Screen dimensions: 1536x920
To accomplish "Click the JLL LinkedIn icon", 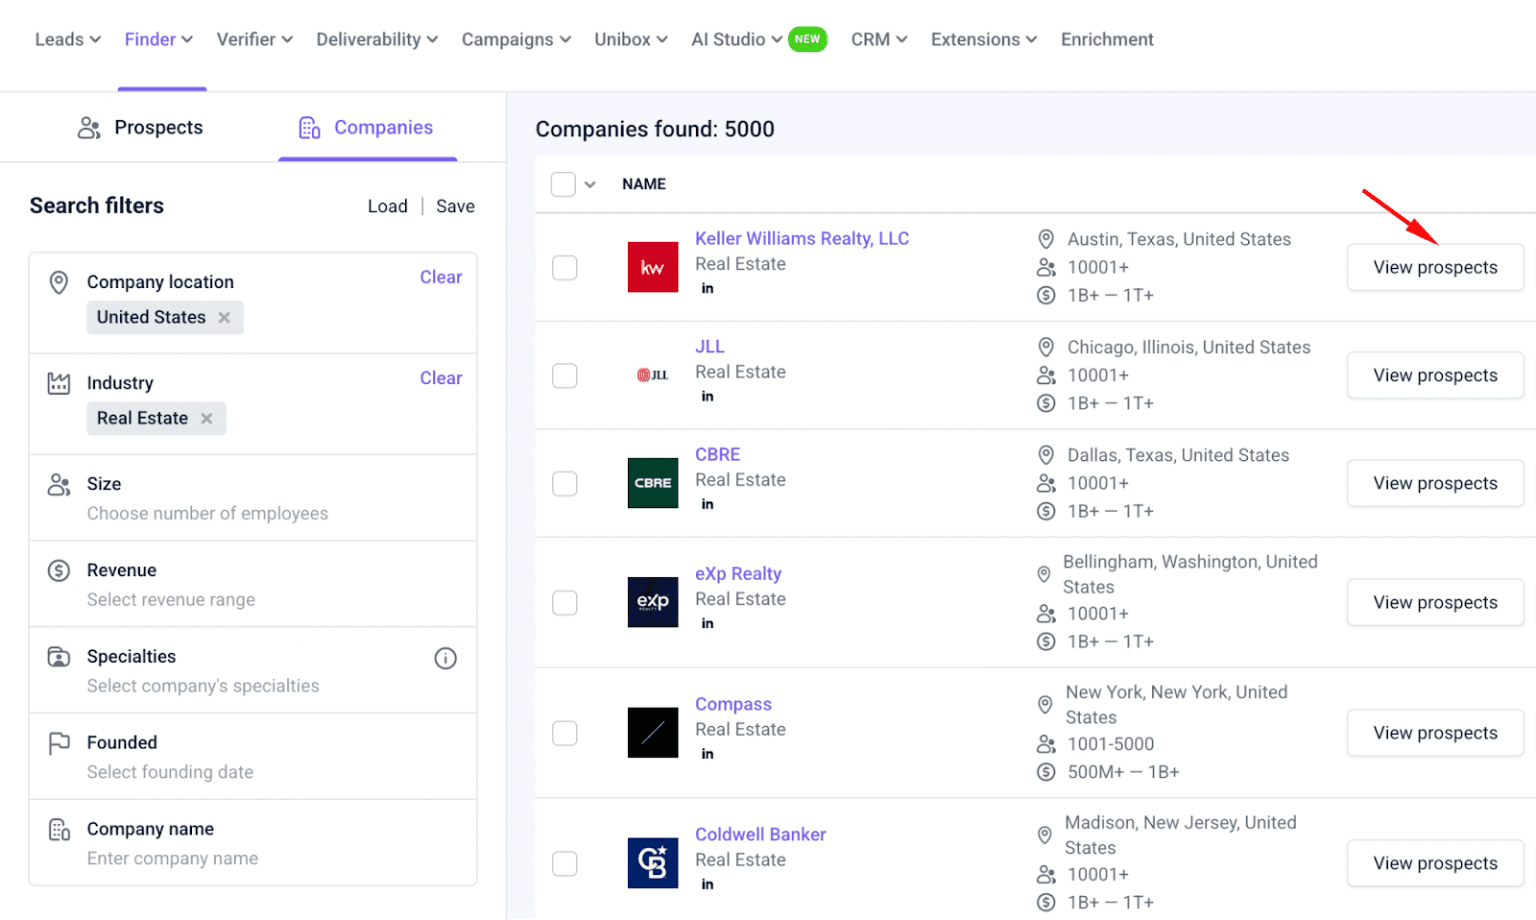I will click(707, 397).
